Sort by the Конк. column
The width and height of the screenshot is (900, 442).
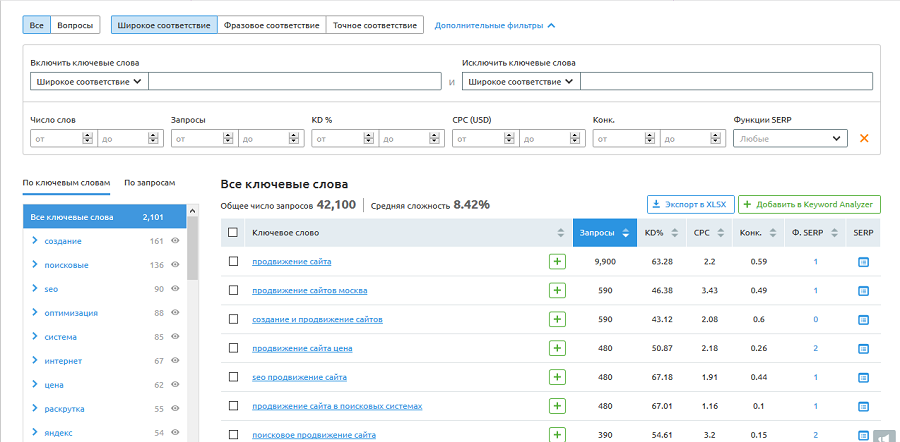(758, 233)
